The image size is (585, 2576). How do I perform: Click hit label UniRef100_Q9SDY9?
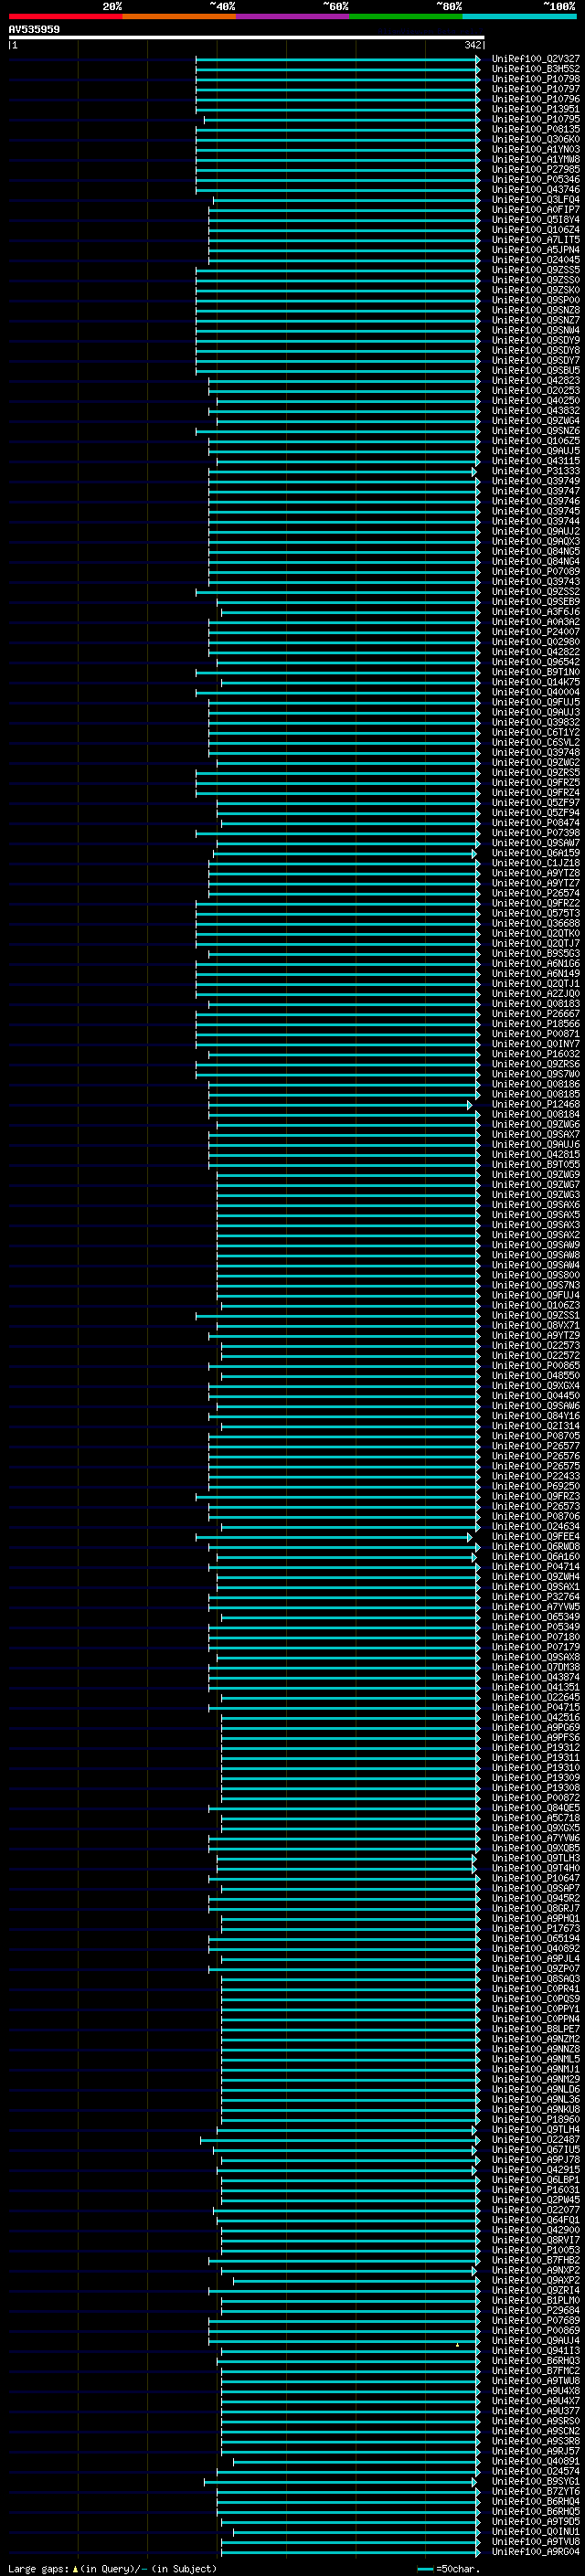coord(536,340)
